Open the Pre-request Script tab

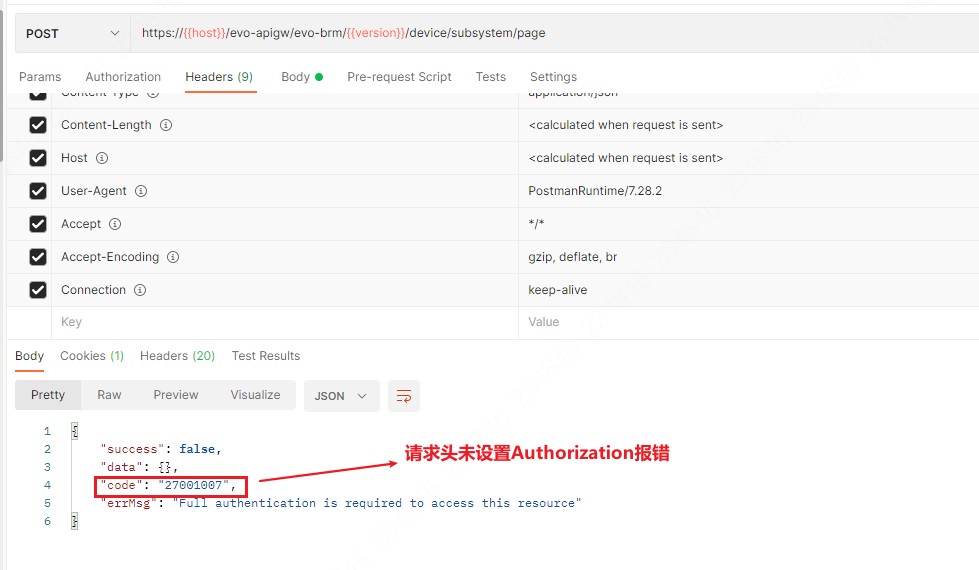[x=399, y=77]
